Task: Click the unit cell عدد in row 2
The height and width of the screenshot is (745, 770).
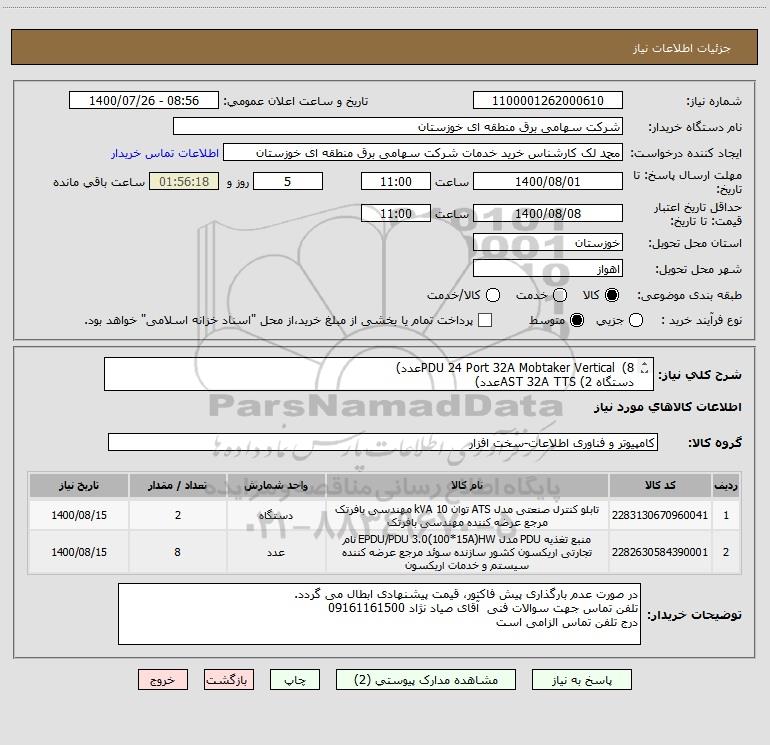Action: tap(276, 552)
